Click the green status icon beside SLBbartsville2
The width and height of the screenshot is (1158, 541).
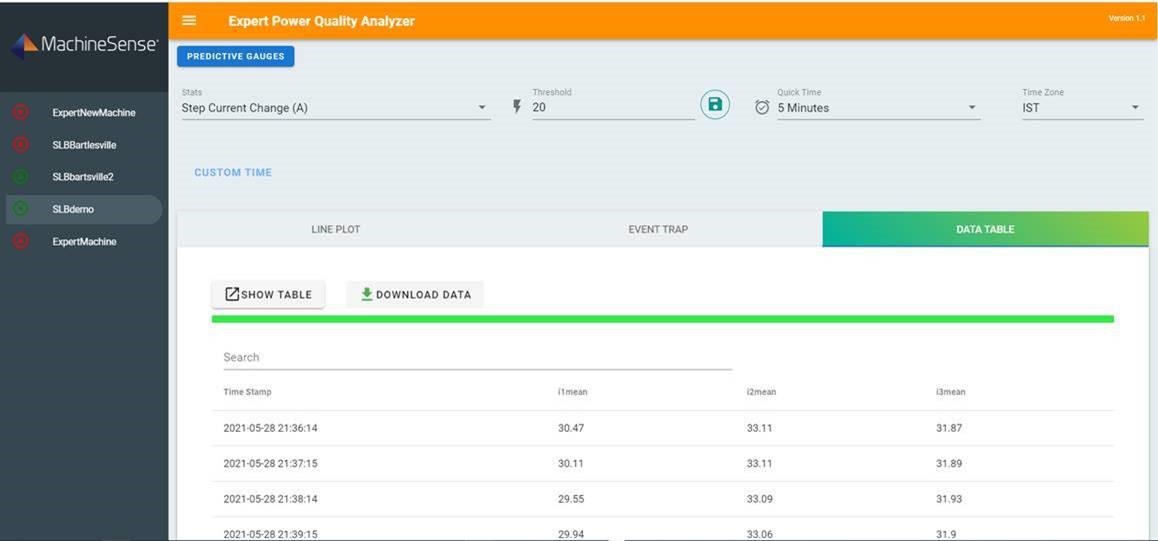click(x=21, y=176)
